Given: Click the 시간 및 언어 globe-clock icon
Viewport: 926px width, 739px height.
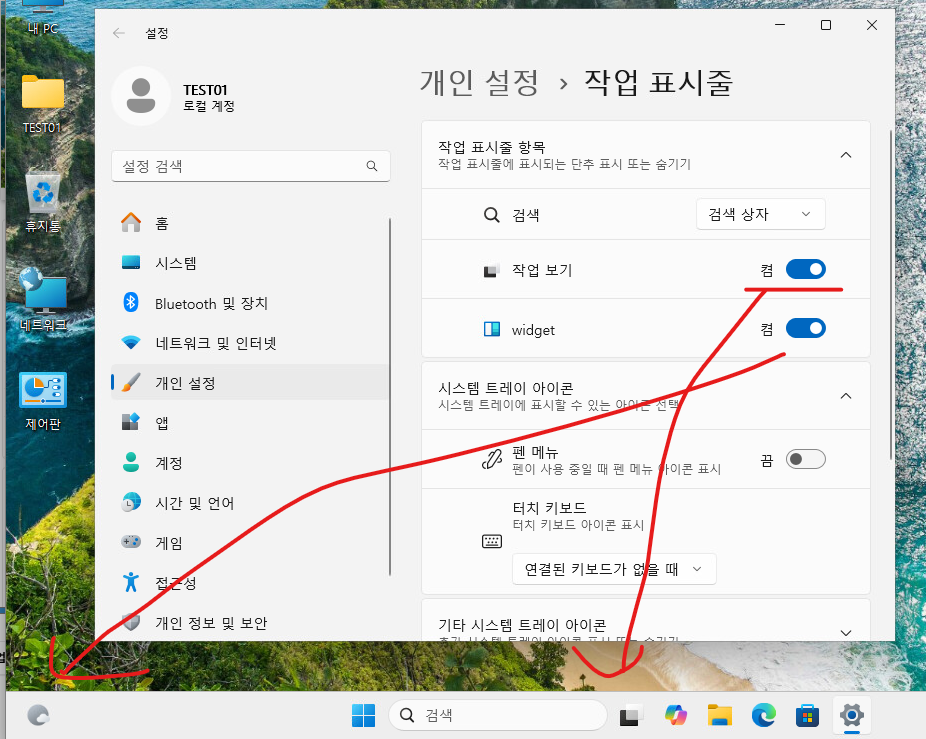Looking at the screenshot, I should click(x=131, y=503).
